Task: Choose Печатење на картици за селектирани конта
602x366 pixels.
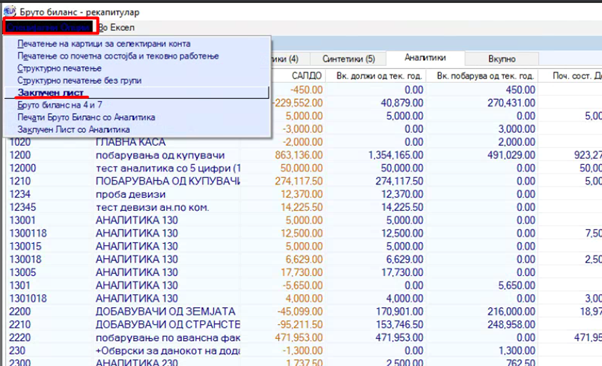Action: tap(104, 44)
